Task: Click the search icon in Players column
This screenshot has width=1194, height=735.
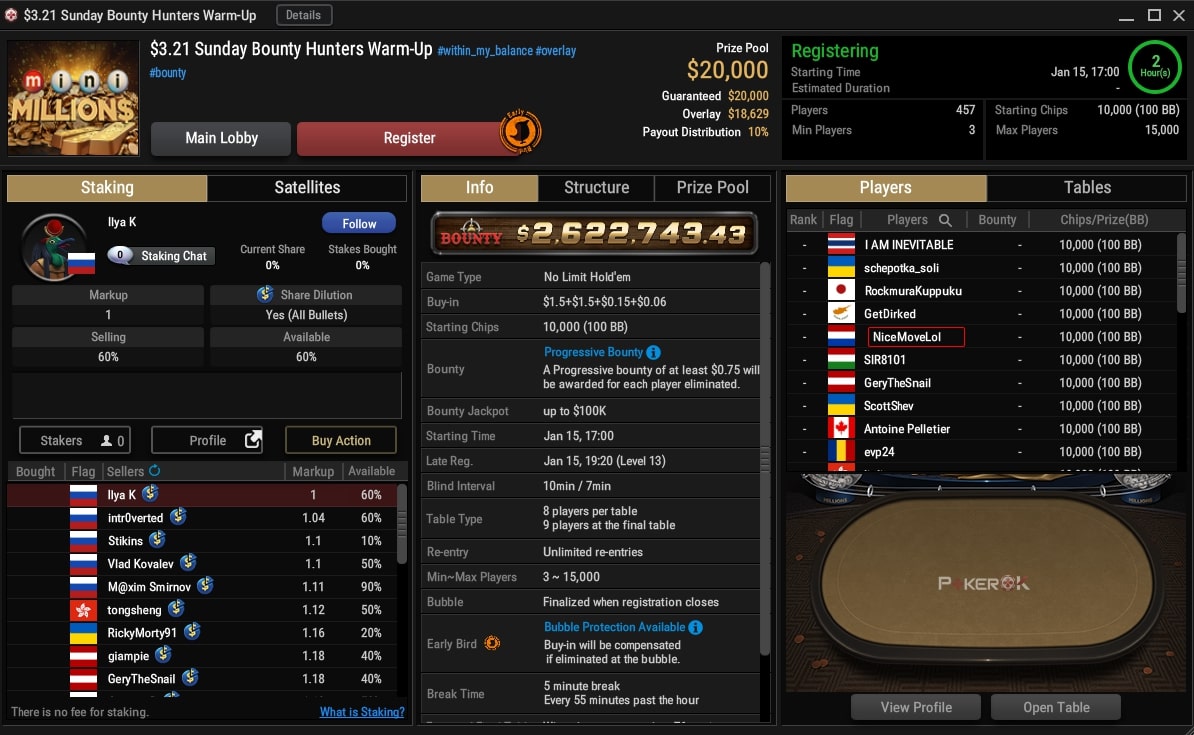Action: click(x=945, y=220)
